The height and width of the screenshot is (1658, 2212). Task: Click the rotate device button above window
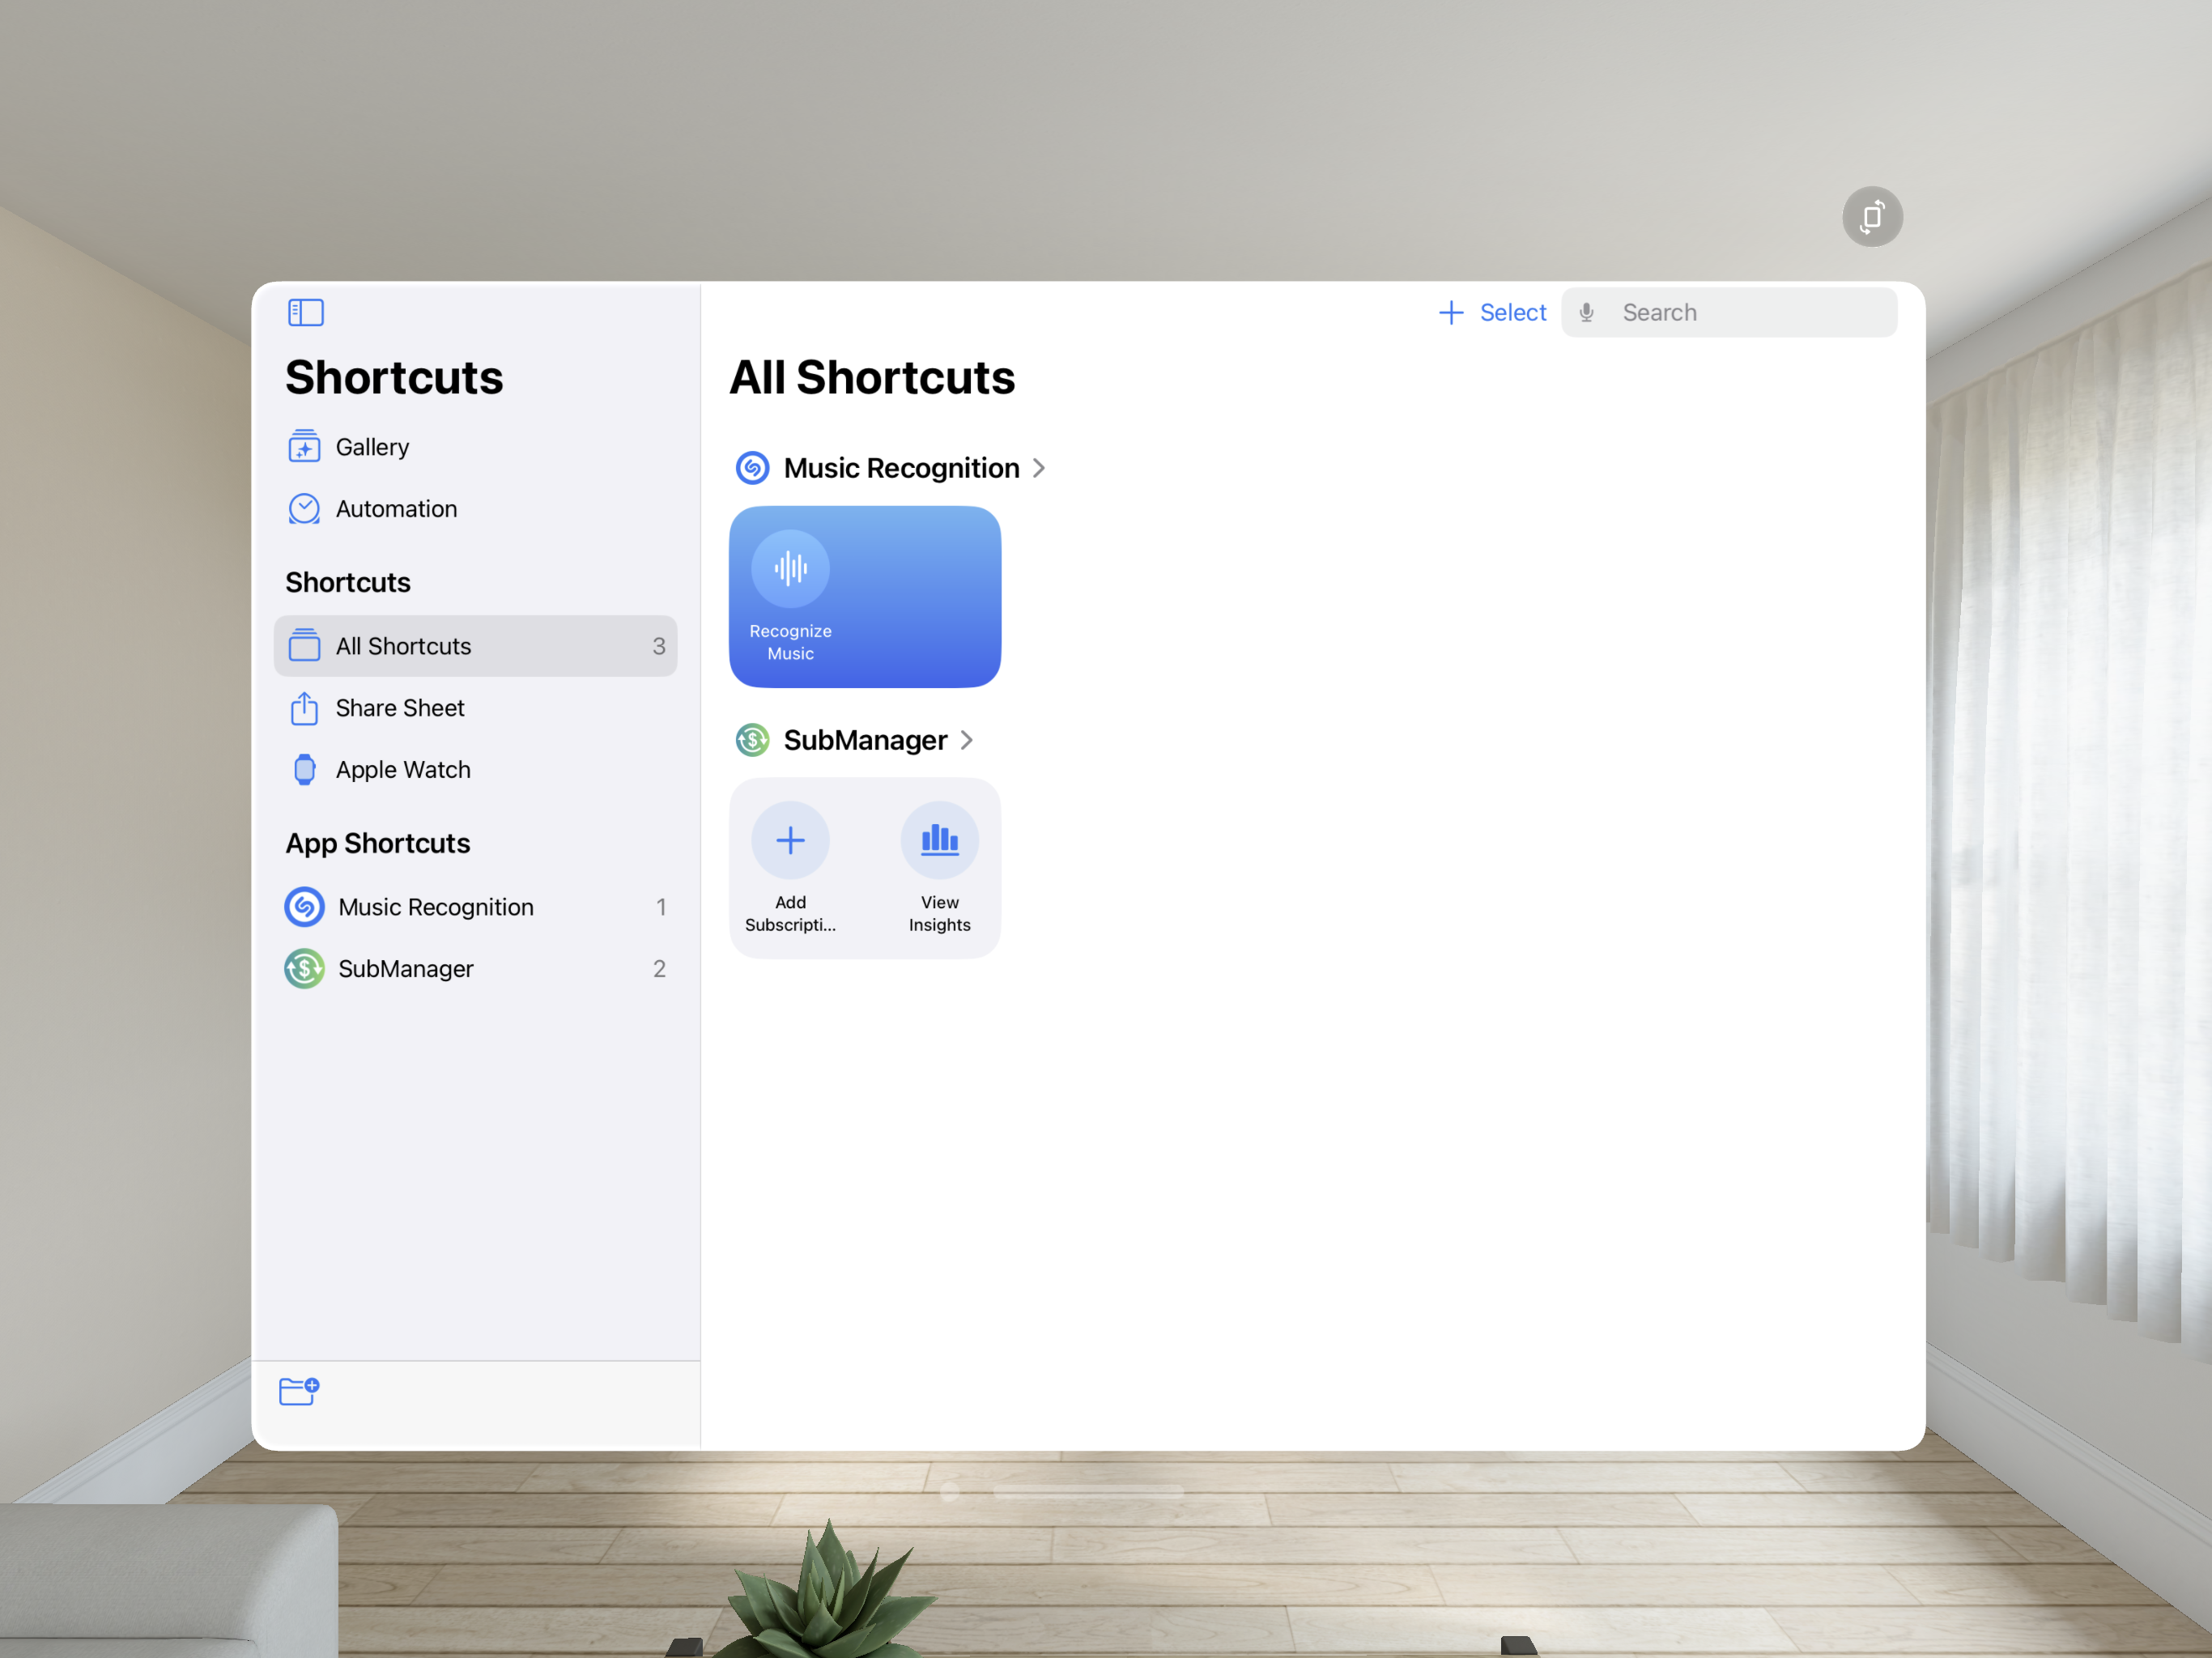(x=1873, y=216)
